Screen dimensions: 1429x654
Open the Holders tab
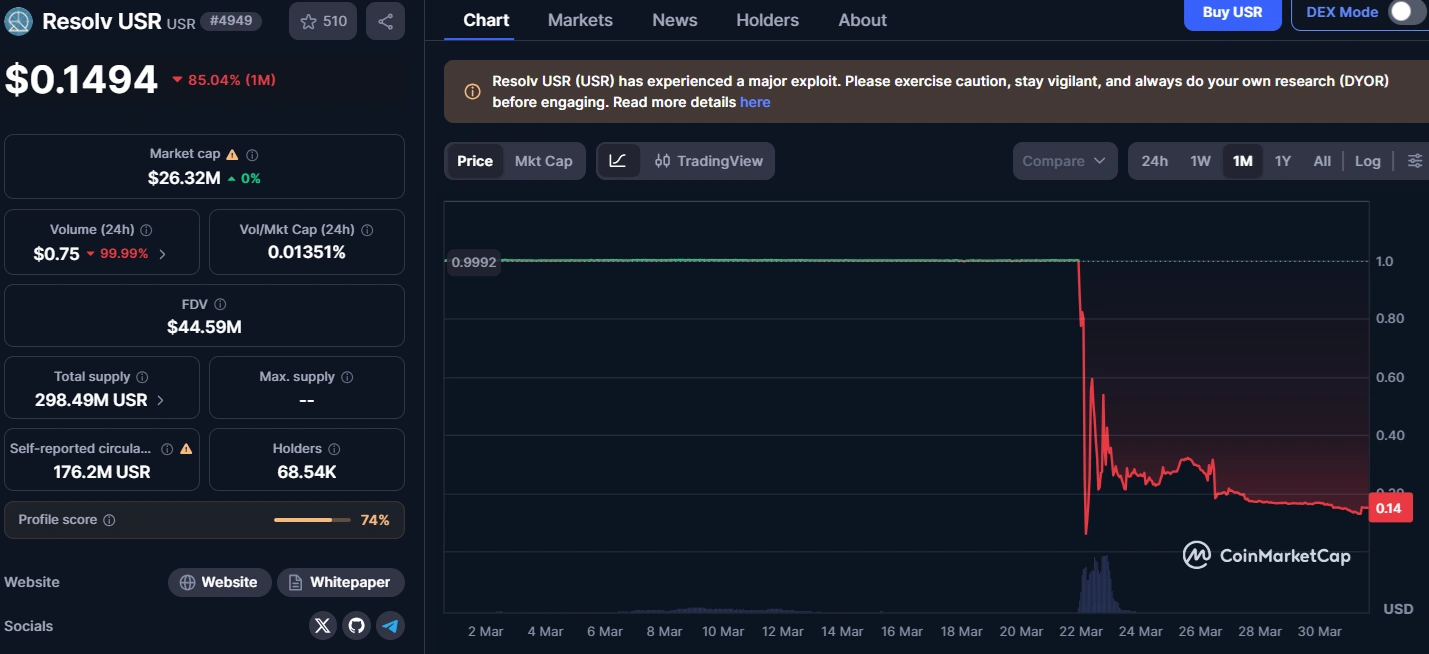pyautogui.click(x=766, y=19)
